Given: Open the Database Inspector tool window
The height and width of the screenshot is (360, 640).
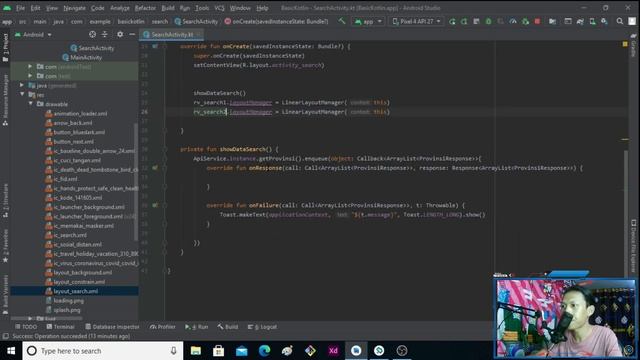Looking at the screenshot, I should click(x=112, y=327).
